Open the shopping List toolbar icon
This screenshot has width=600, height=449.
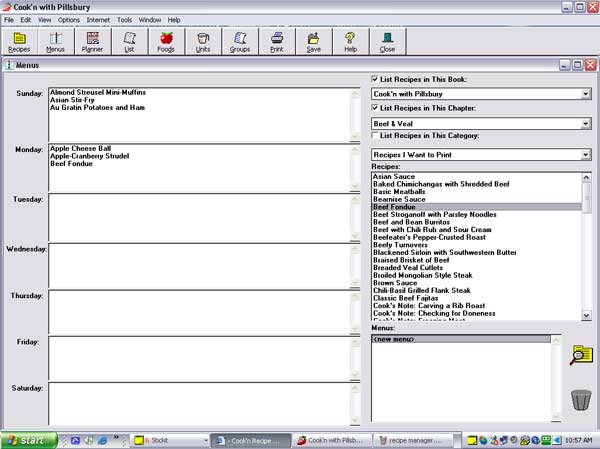129,41
